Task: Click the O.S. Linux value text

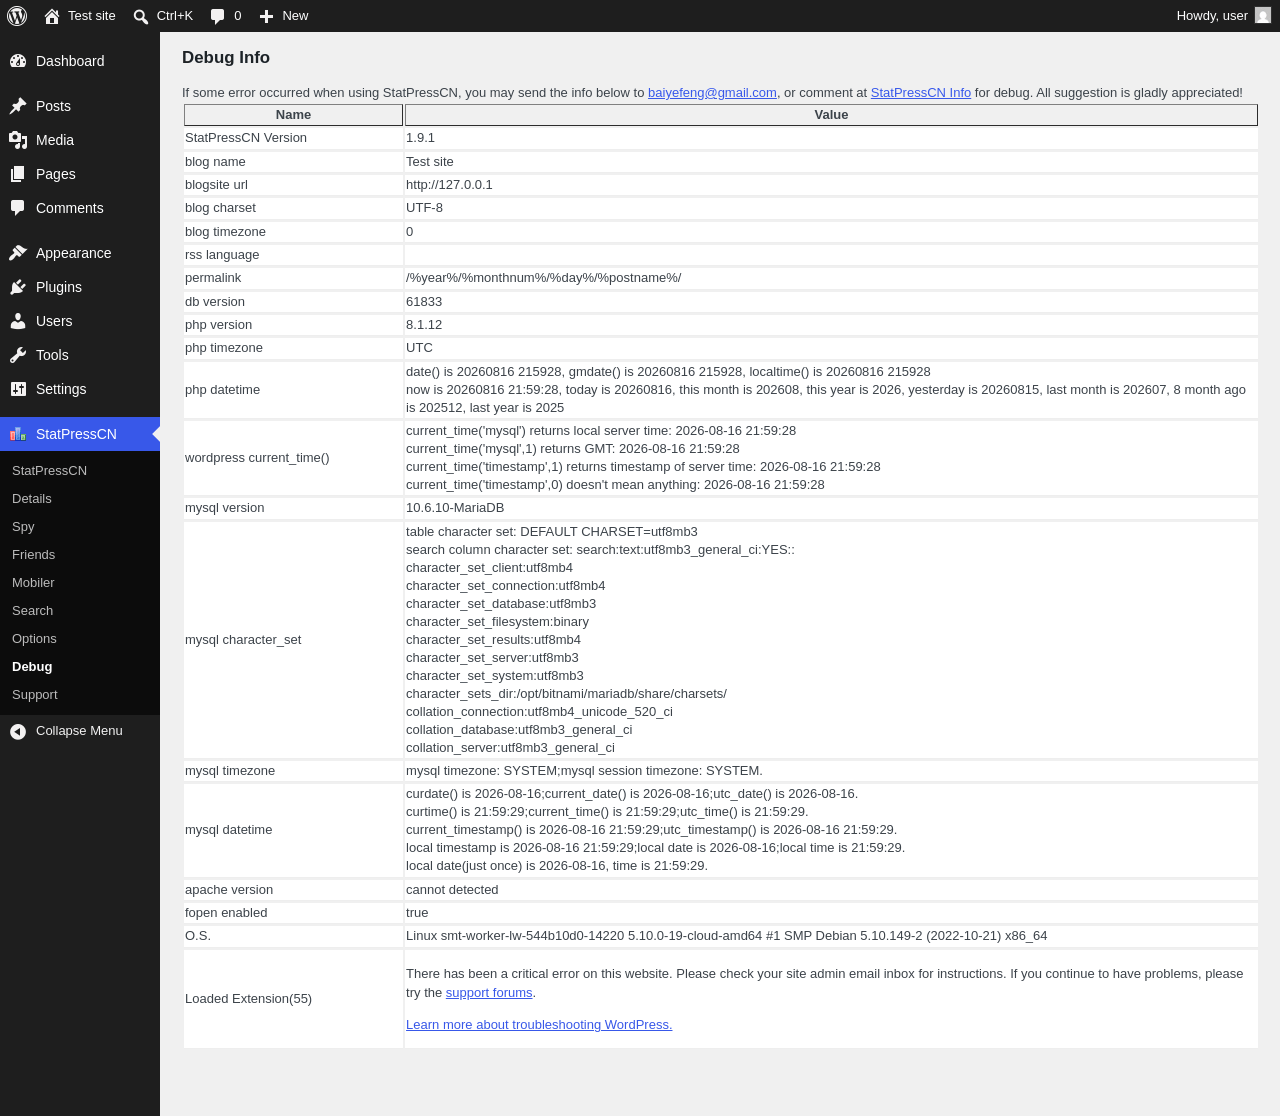Action: pos(726,936)
